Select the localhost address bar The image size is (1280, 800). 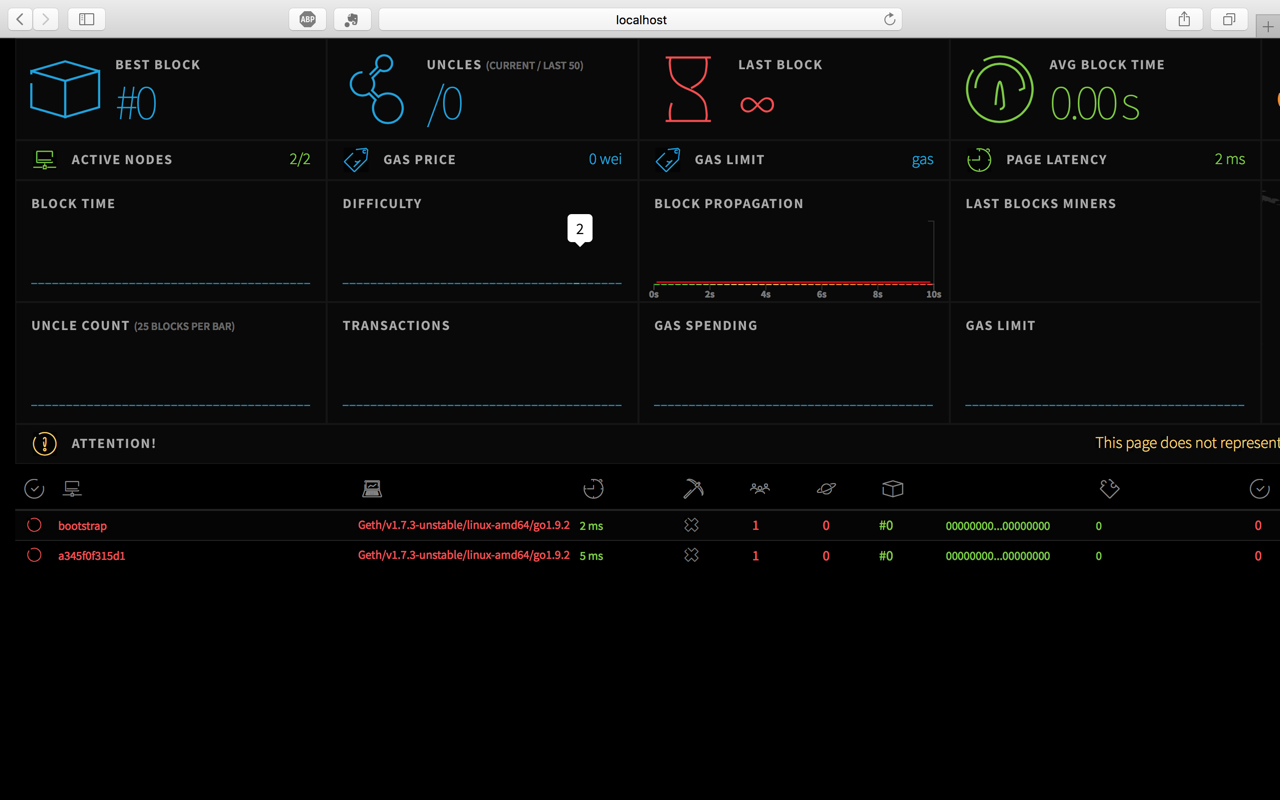point(641,19)
